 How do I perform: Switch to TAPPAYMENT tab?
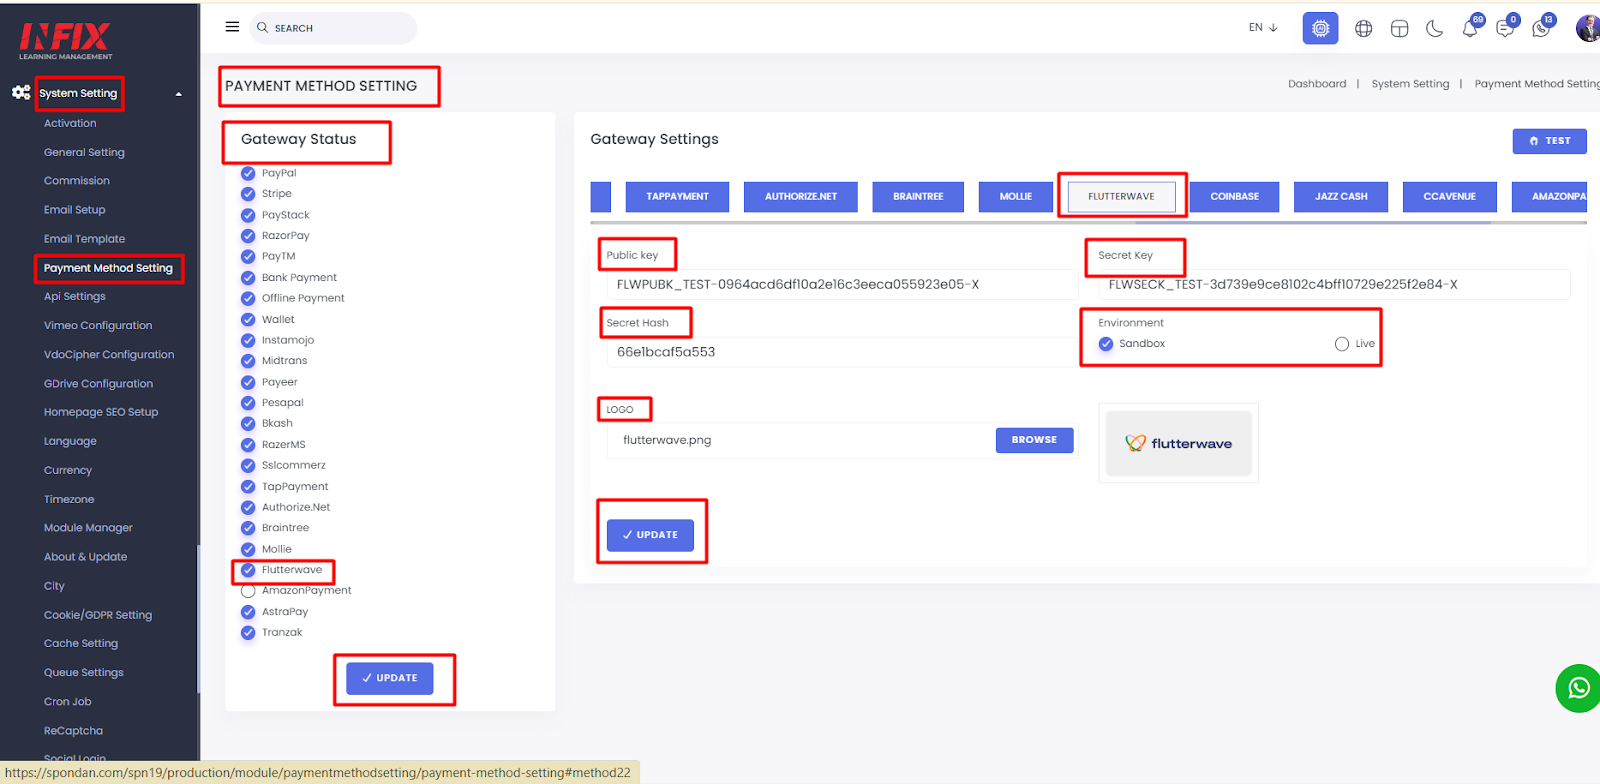pos(677,197)
